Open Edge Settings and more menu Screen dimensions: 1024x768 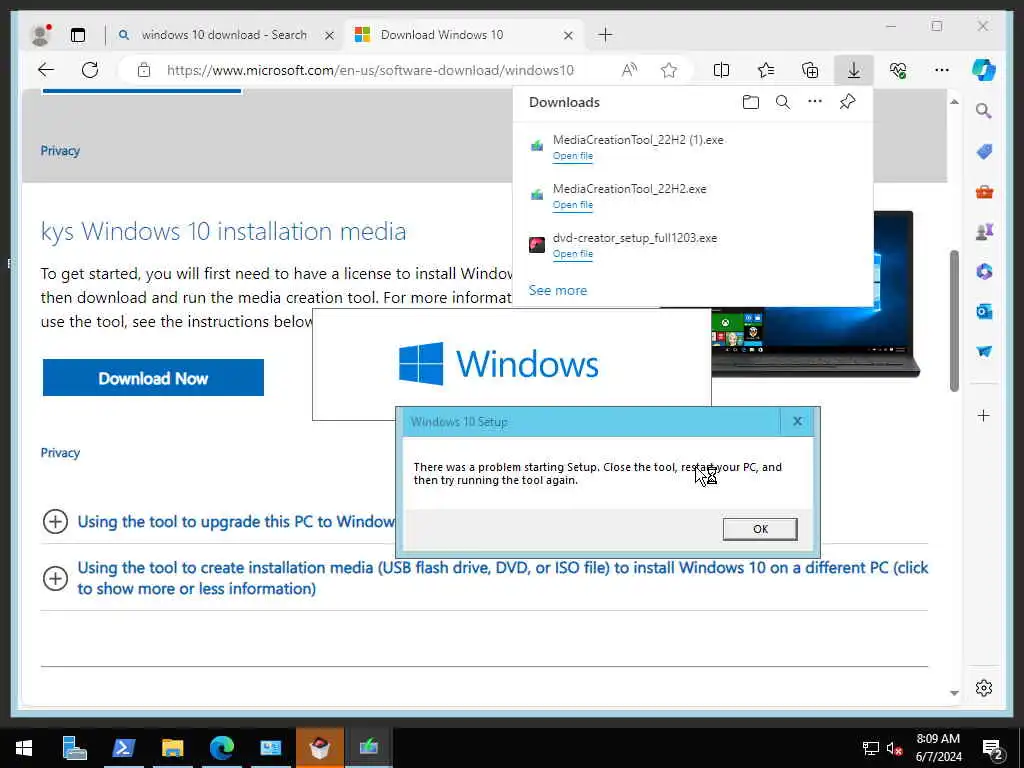point(942,70)
